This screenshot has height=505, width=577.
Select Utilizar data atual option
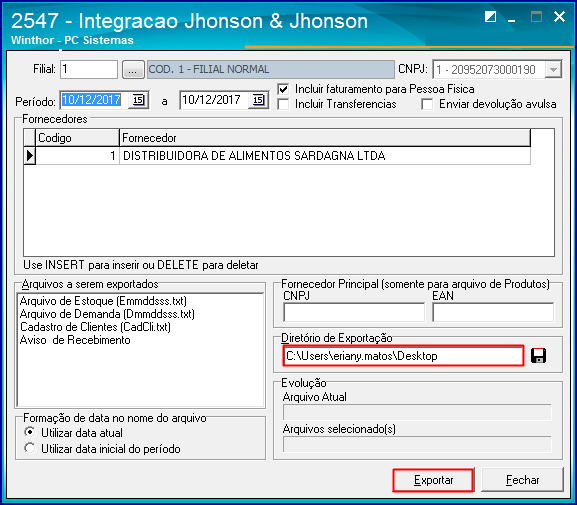(x=29, y=432)
